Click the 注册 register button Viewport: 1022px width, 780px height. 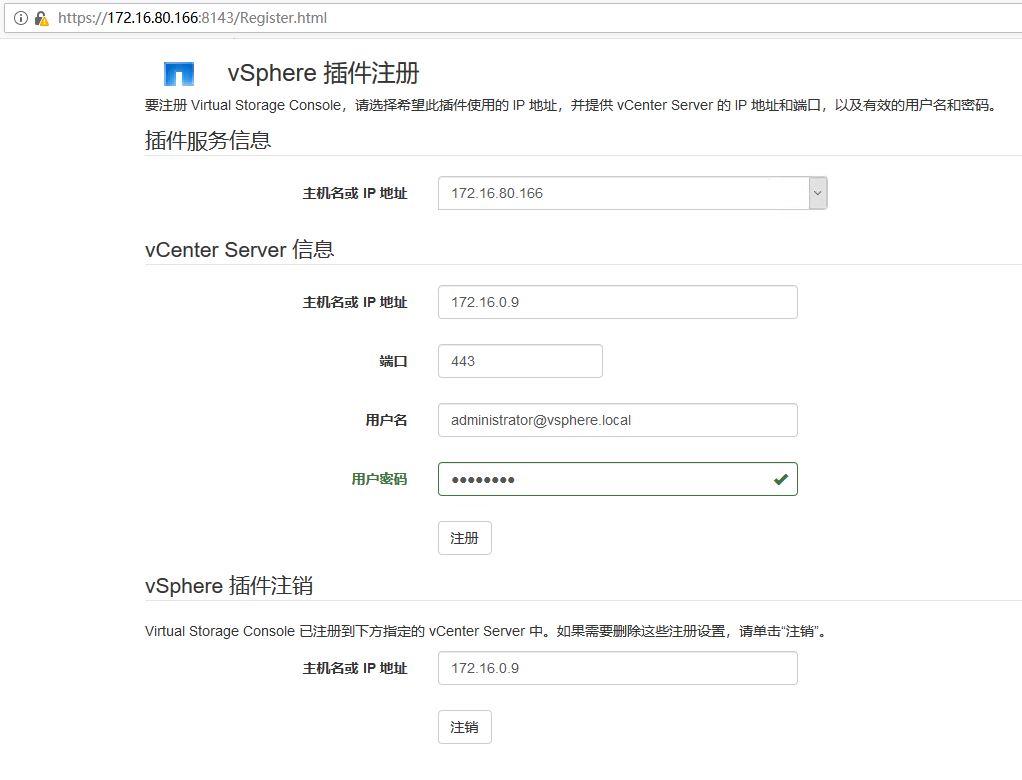[465, 538]
